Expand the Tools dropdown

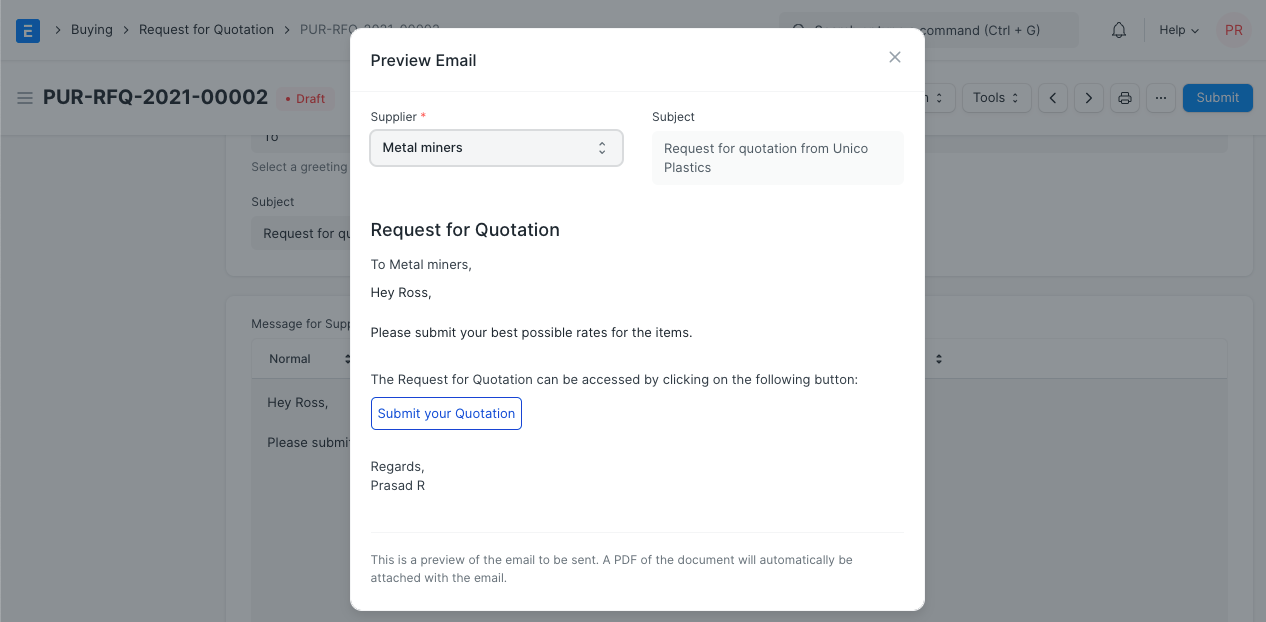click(x=995, y=97)
